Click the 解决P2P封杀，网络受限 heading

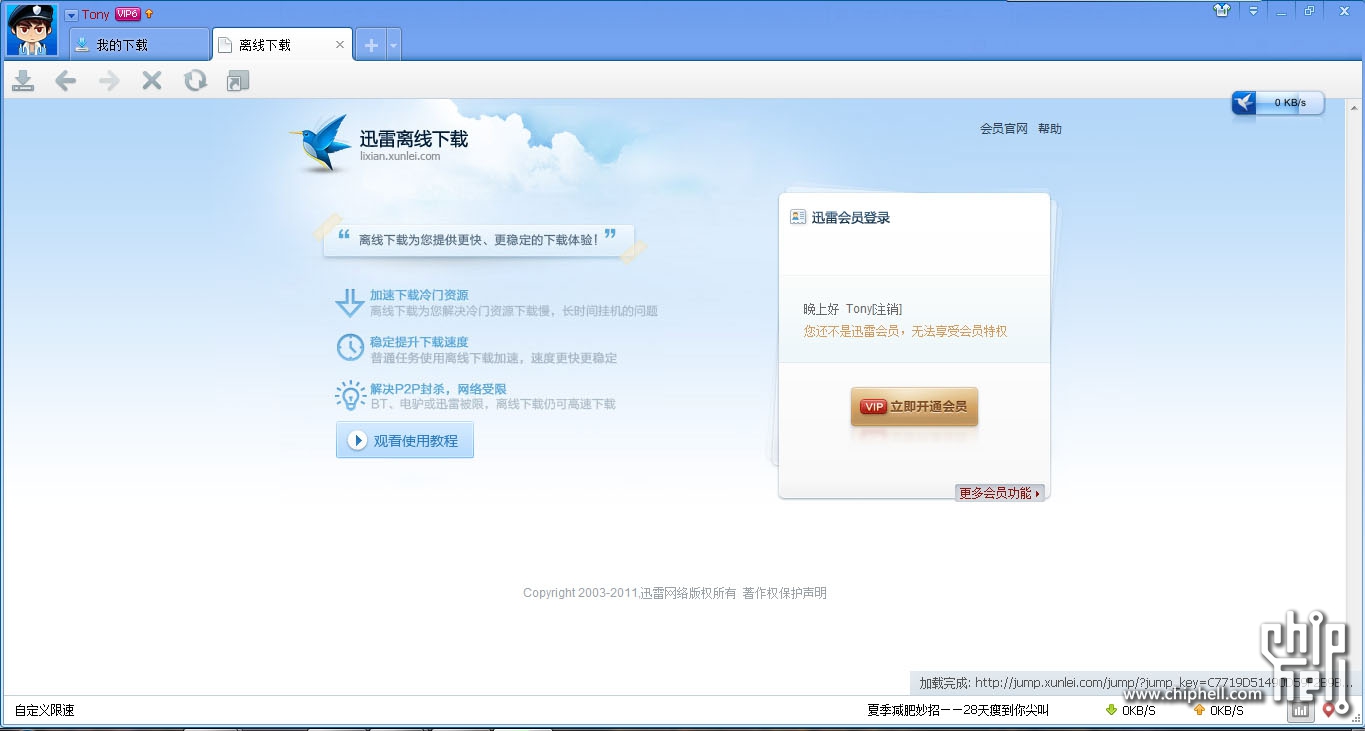point(438,389)
